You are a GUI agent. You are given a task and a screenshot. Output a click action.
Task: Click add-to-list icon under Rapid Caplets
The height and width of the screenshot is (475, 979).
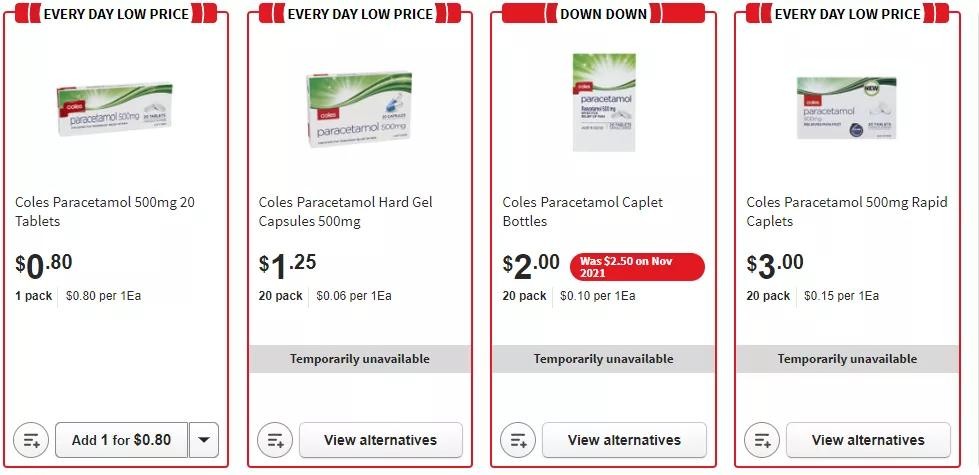(x=762, y=440)
